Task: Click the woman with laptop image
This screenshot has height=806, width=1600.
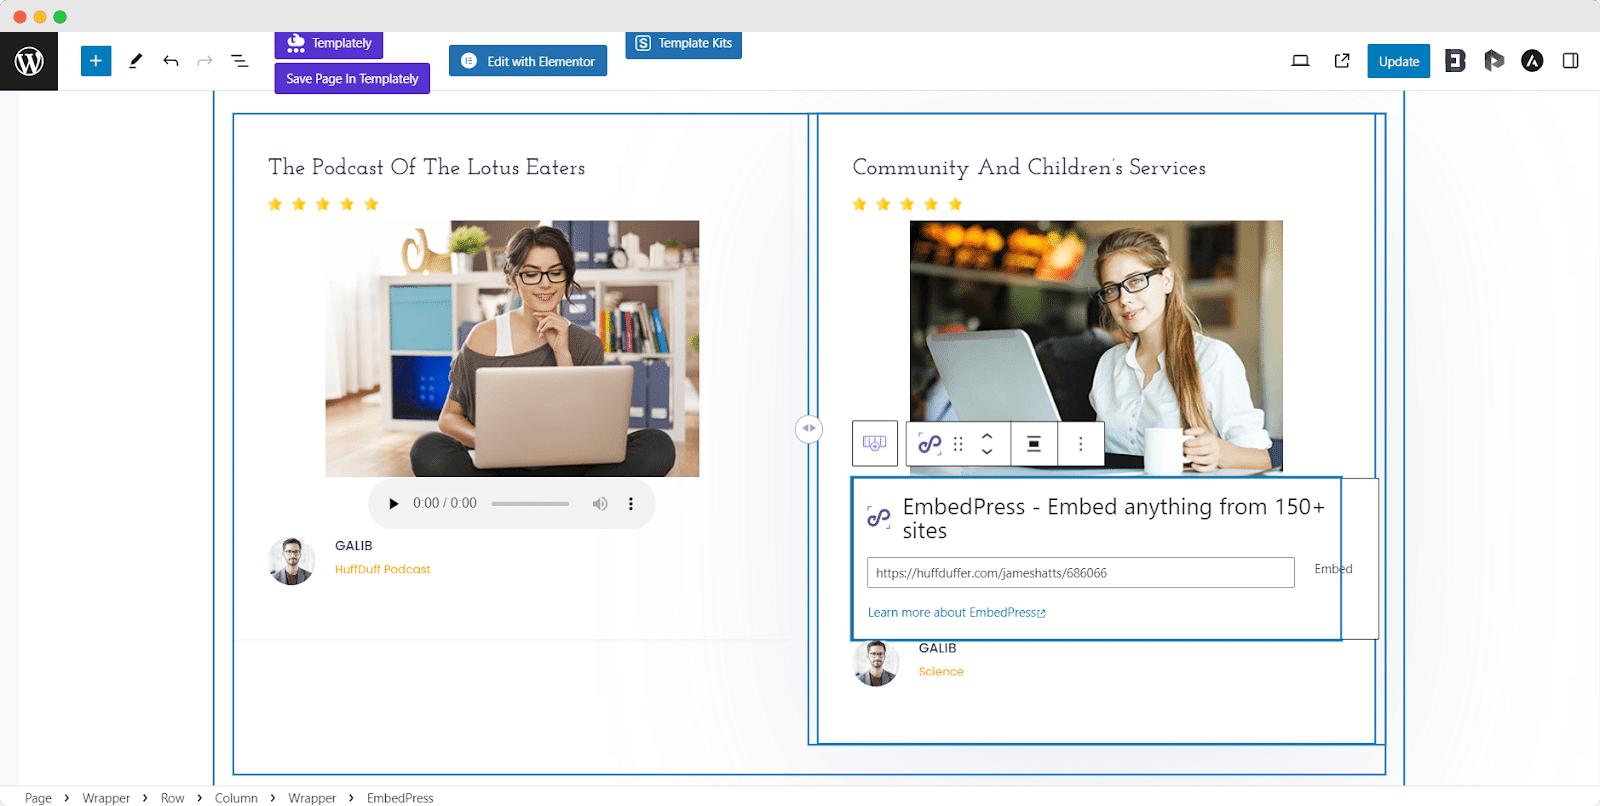Action: (512, 349)
